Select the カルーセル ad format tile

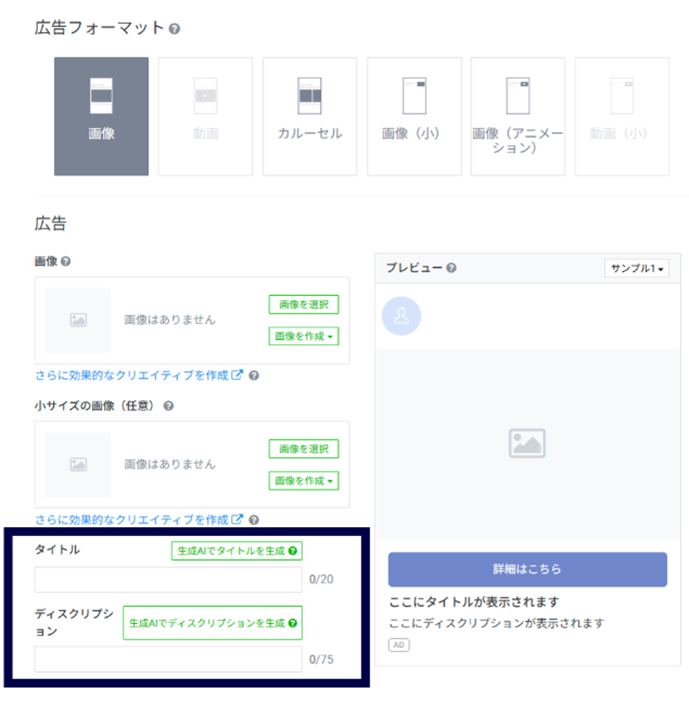point(309,116)
